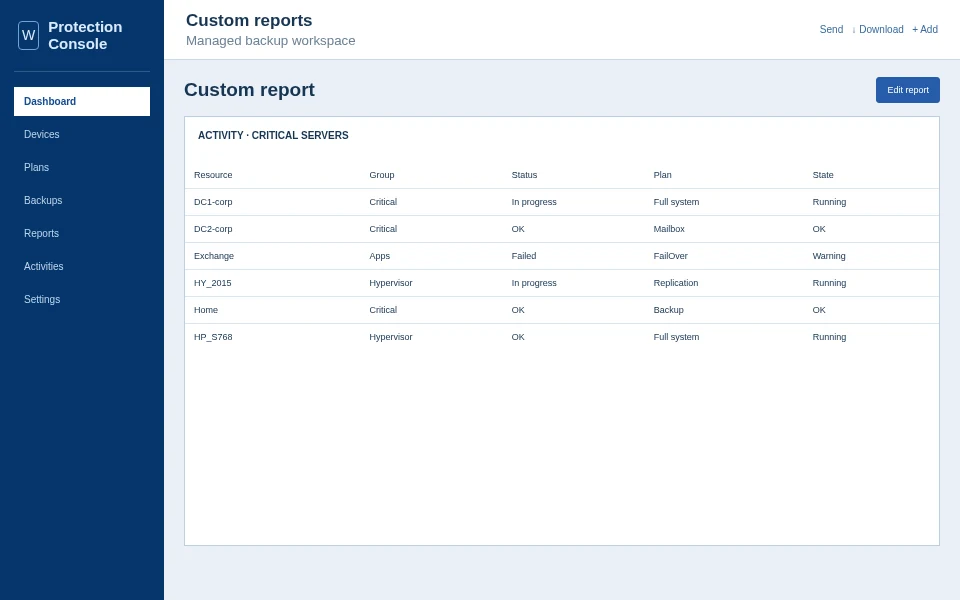Click Hypervisor group for HP_S768
This screenshot has height=600, width=960.
pyautogui.click(x=391, y=337)
